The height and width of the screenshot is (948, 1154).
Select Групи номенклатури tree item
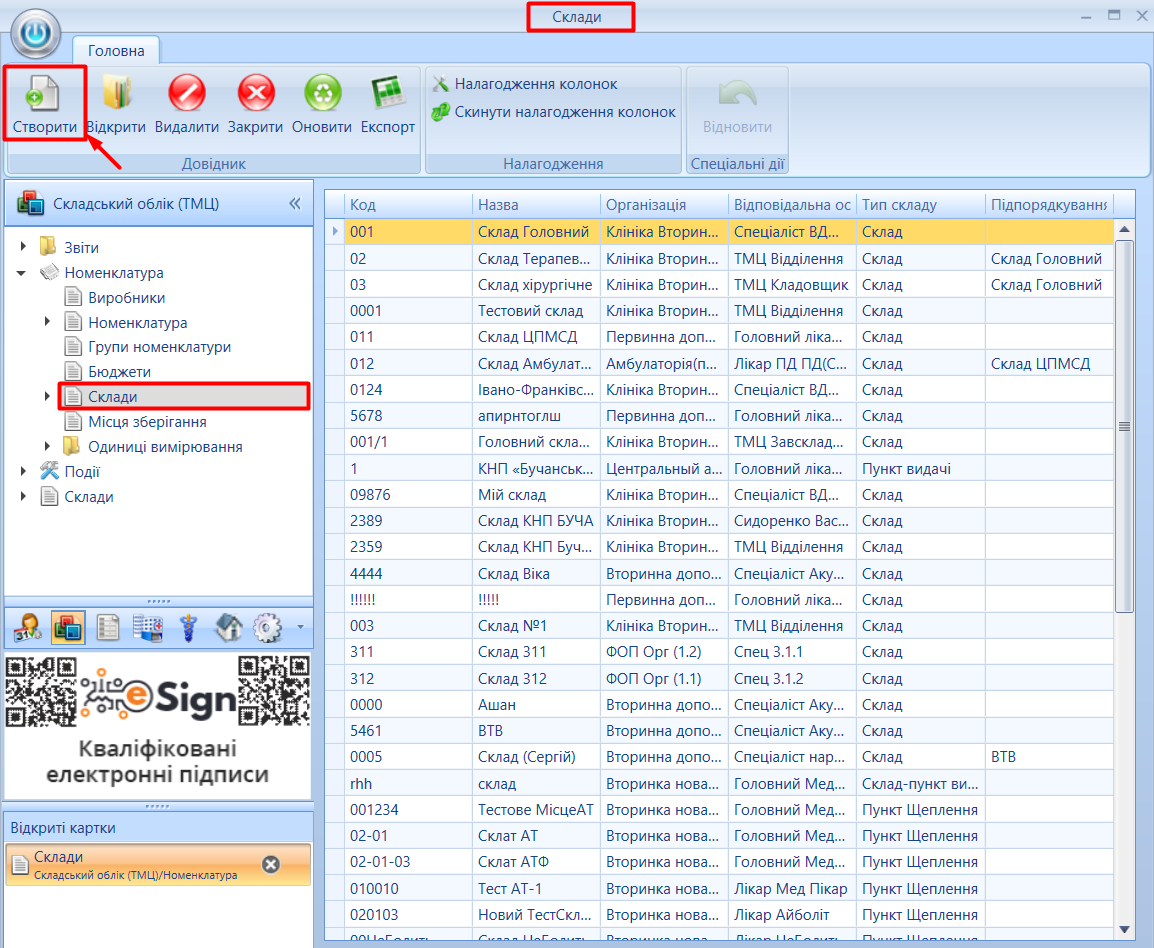click(x=160, y=347)
